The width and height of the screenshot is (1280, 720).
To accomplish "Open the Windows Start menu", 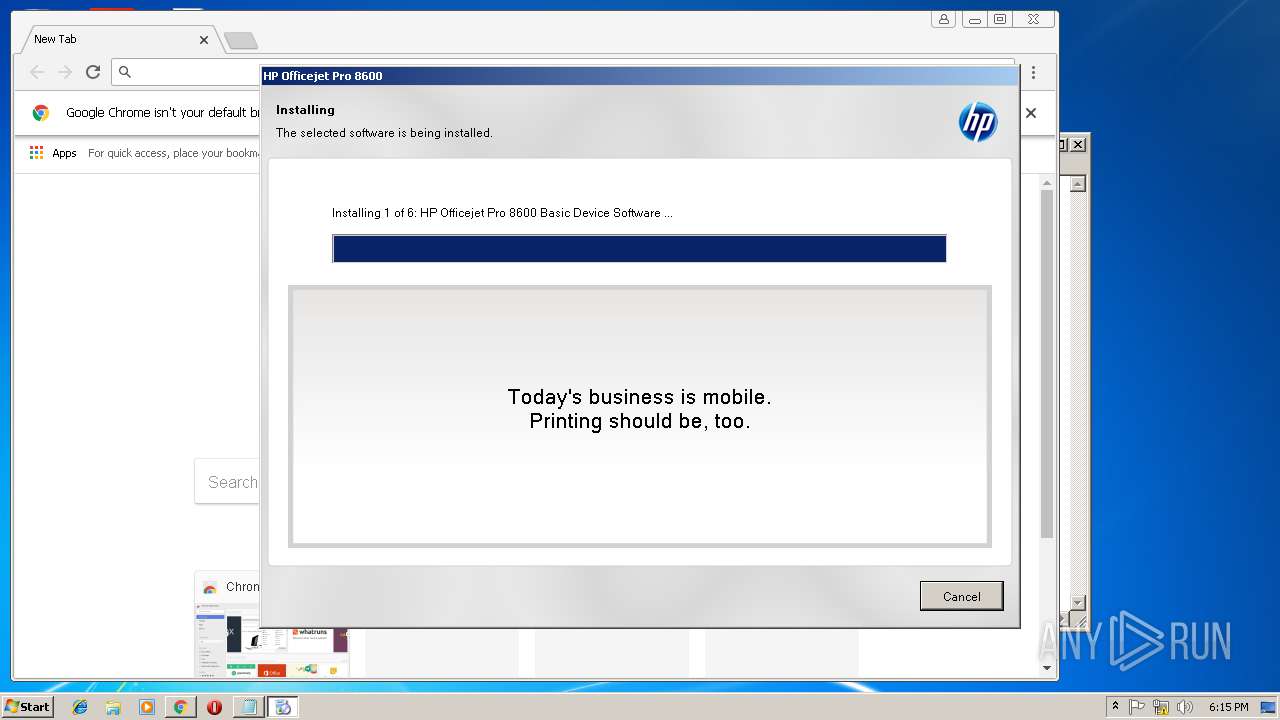I will point(27,706).
